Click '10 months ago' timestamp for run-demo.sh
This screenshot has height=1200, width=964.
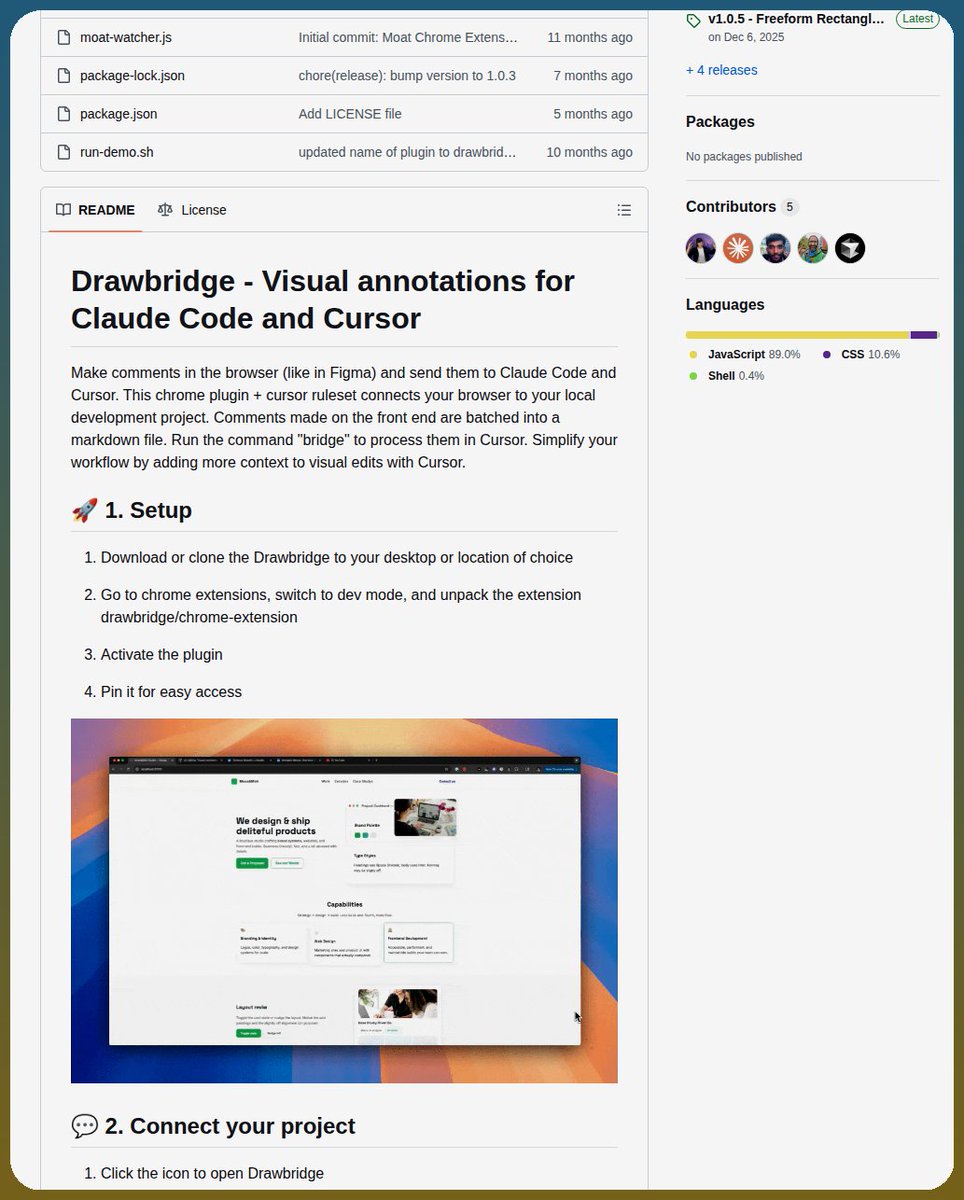(590, 152)
